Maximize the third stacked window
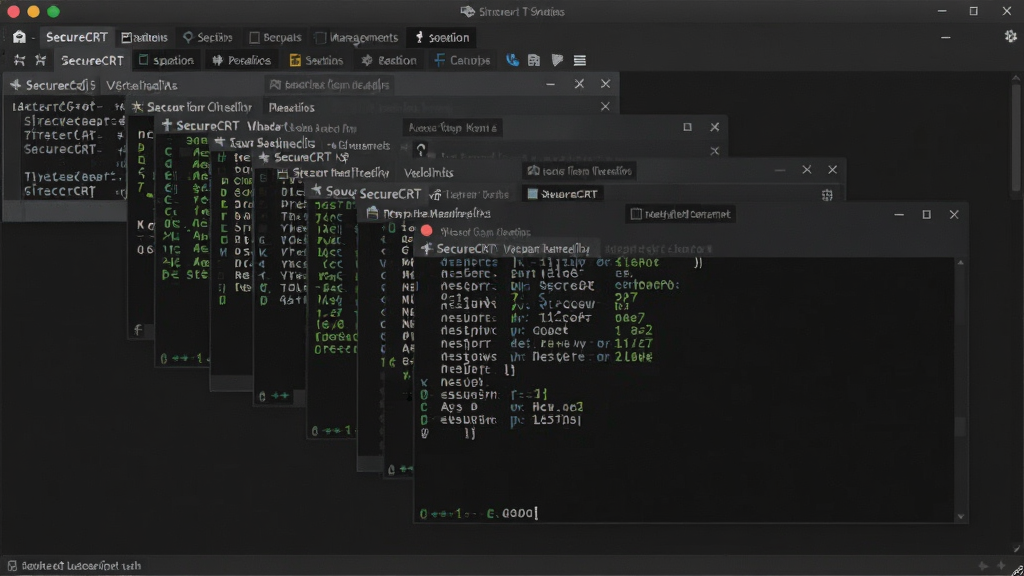 687,127
